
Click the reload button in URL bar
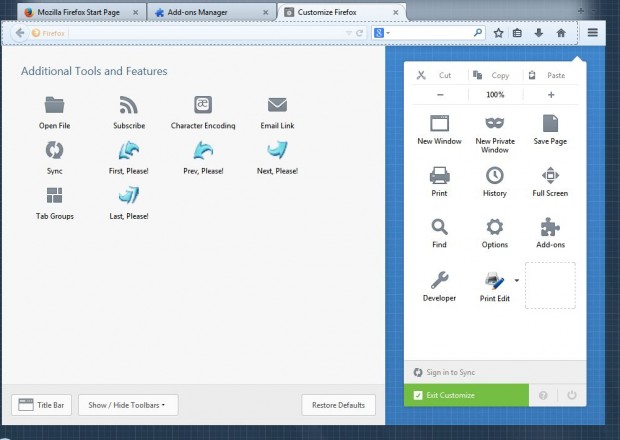click(359, 33)
